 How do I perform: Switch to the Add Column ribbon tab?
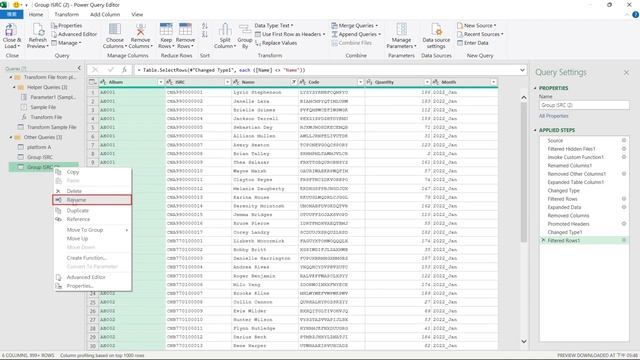click(x=105, y=14)
